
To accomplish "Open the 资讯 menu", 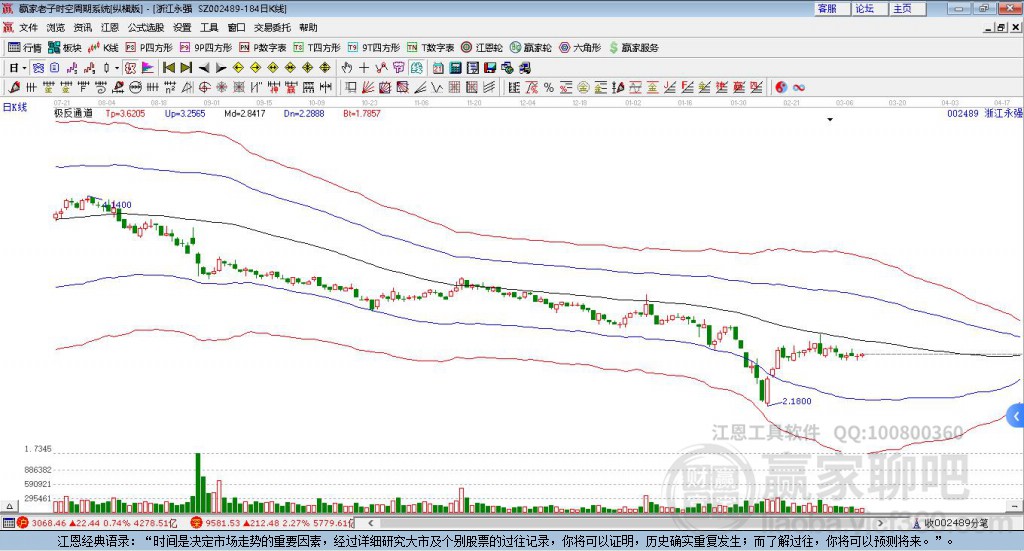I will 82,27.
